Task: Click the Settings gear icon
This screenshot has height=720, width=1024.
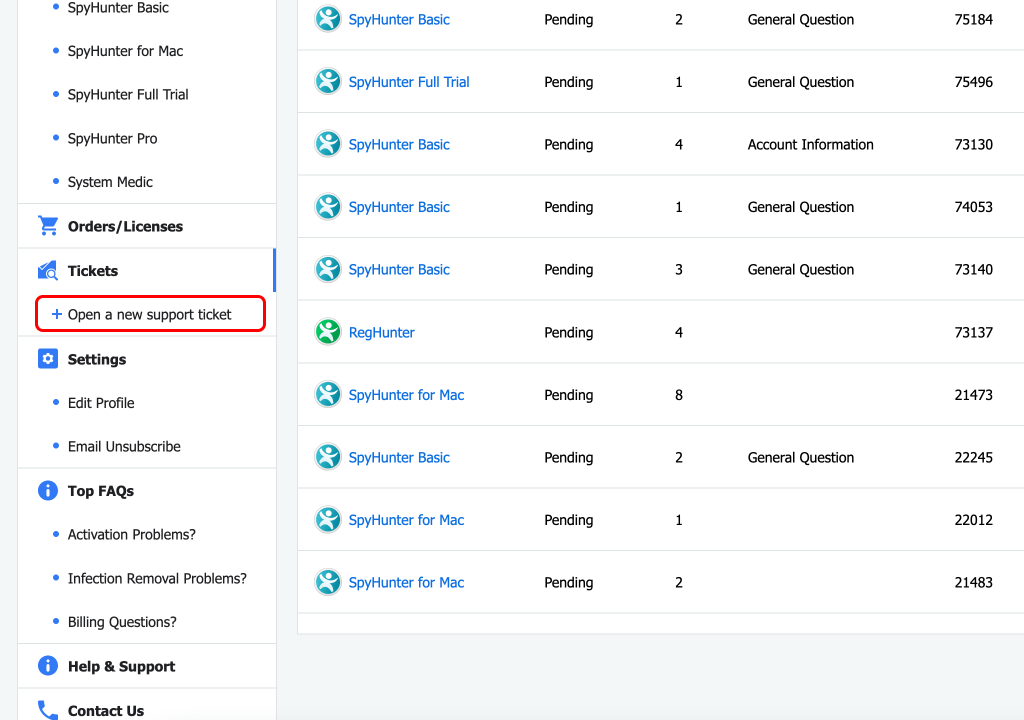Action: (x=47, y=359)
